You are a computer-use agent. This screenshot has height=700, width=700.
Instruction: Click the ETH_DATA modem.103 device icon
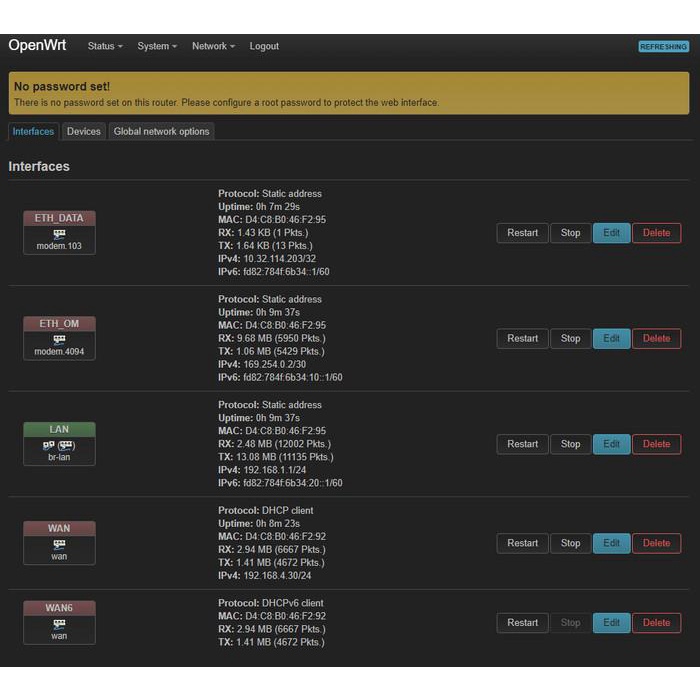click(x=59, y=234)
